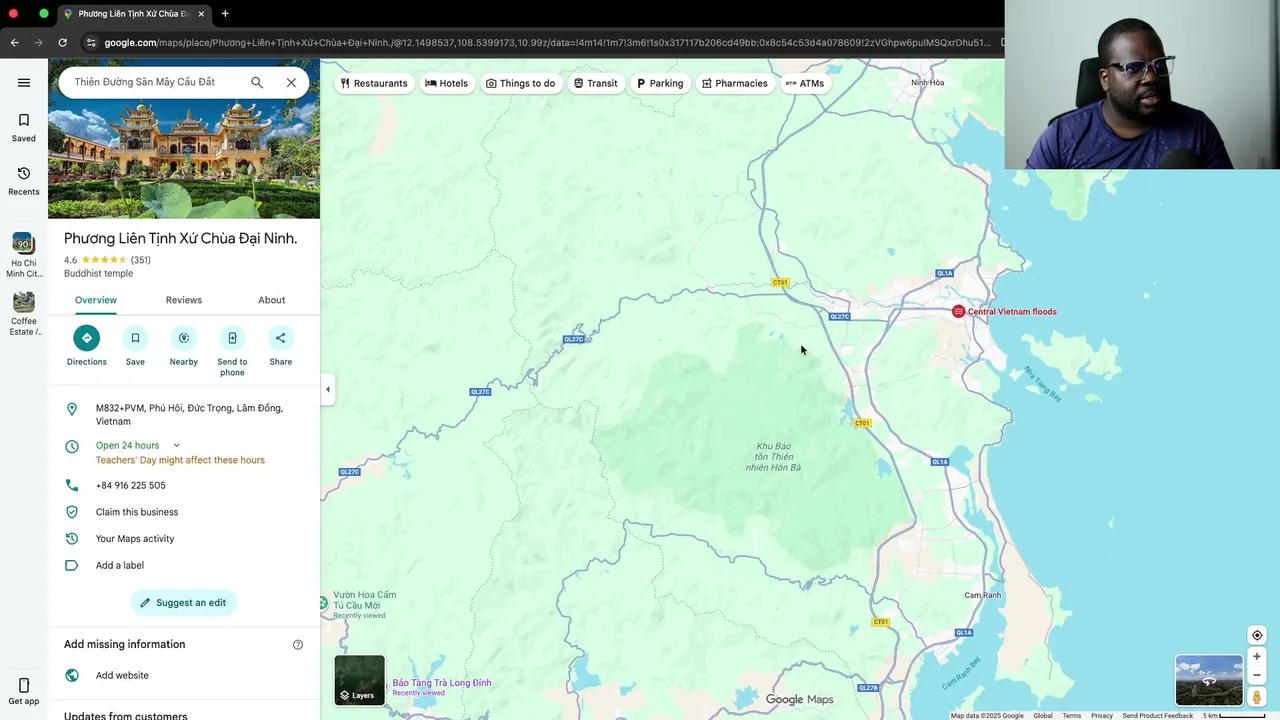Click the Cam Ranh map label
The image size is (1280, 720).
[982, 595]
